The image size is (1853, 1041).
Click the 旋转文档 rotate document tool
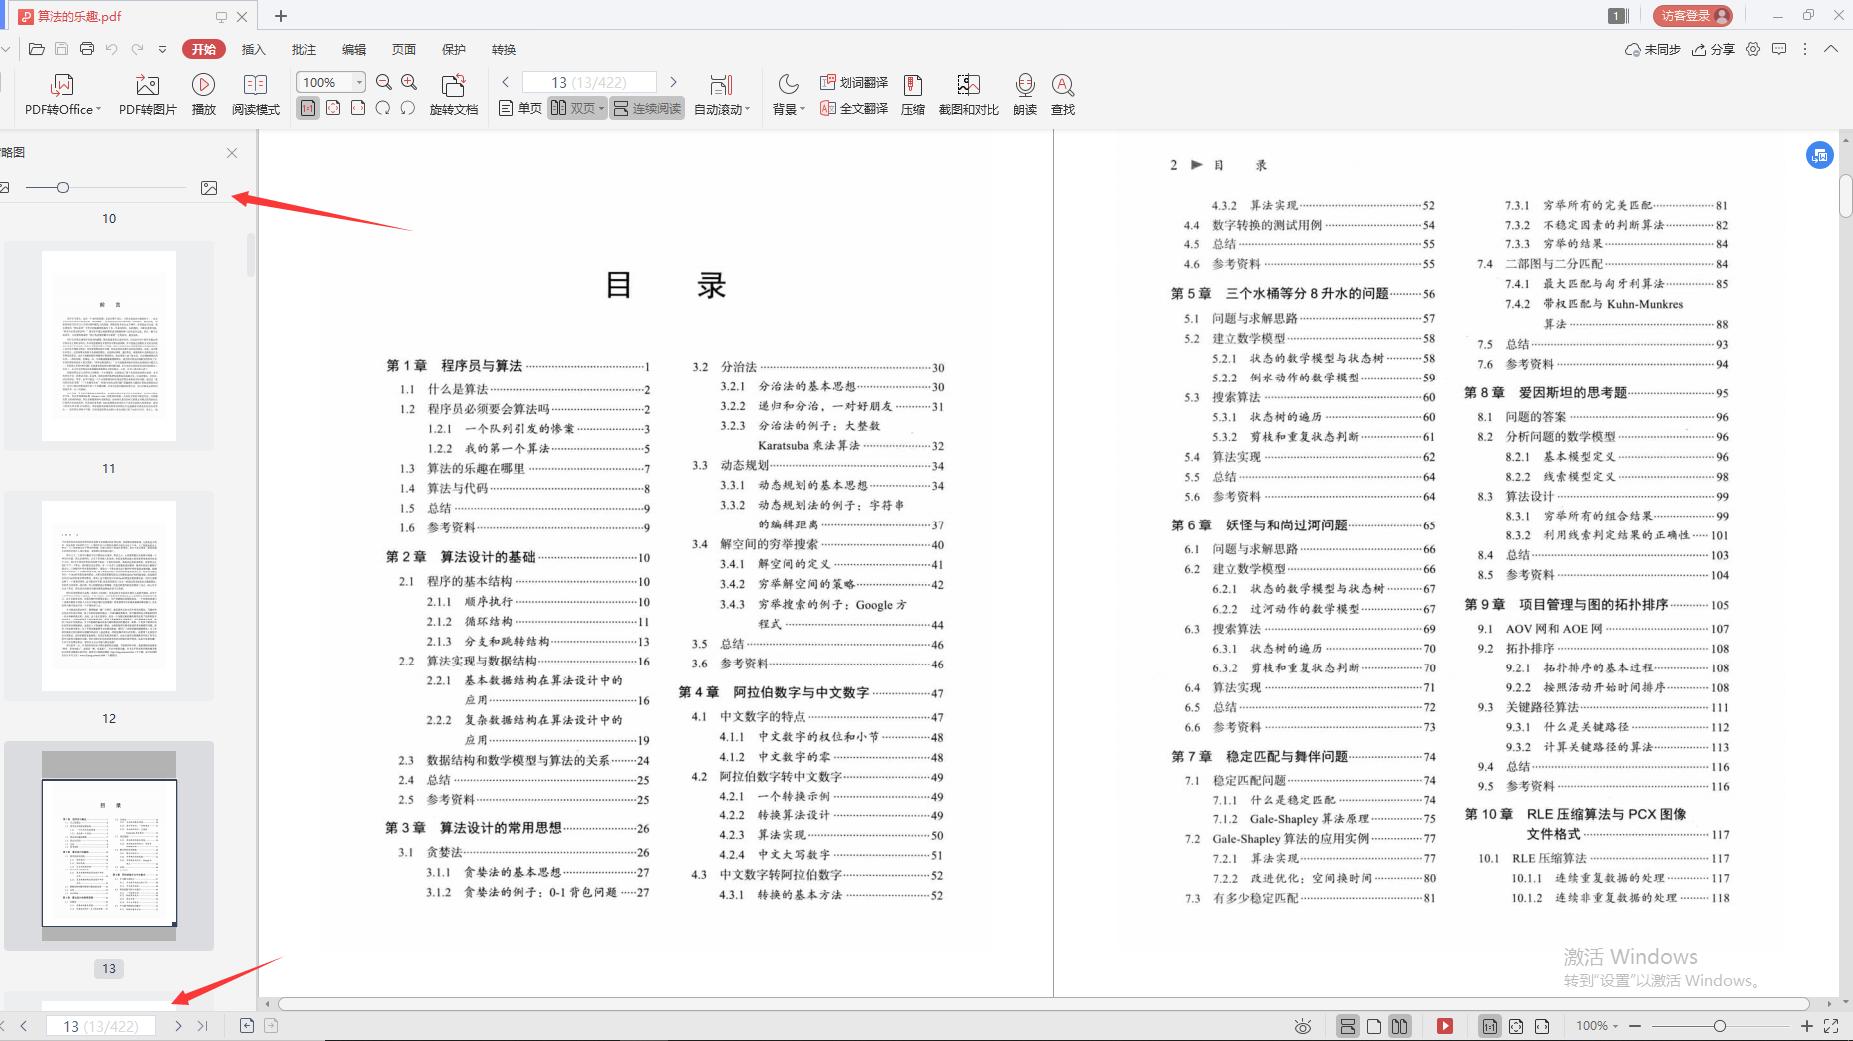[x=455, y=95]
